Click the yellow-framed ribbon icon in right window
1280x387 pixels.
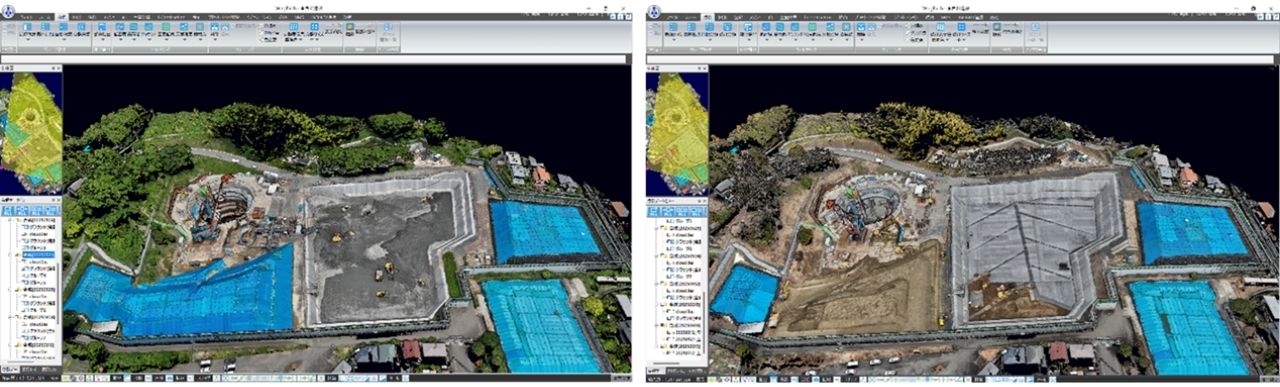coord(996,27)
